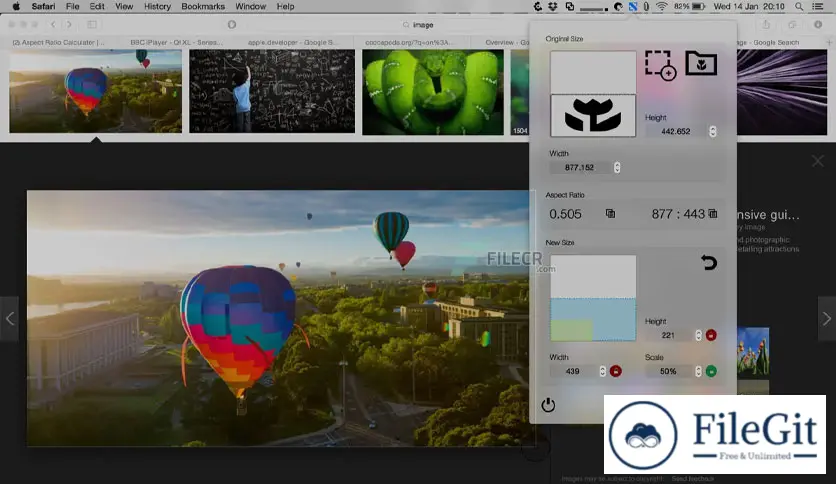Open the aspect ratio app menu-bar icon
836x484 pixels.
click(x=632, y=6)
